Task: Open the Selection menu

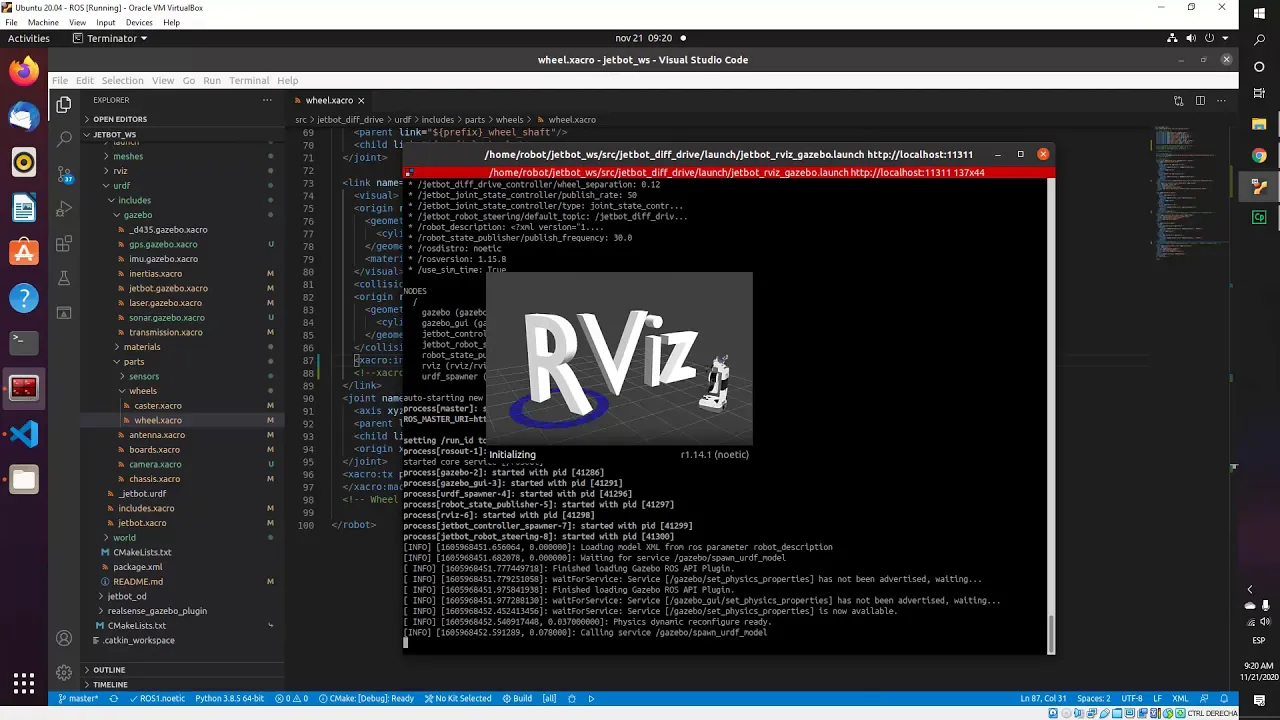Action: click(x=122, y=80)
